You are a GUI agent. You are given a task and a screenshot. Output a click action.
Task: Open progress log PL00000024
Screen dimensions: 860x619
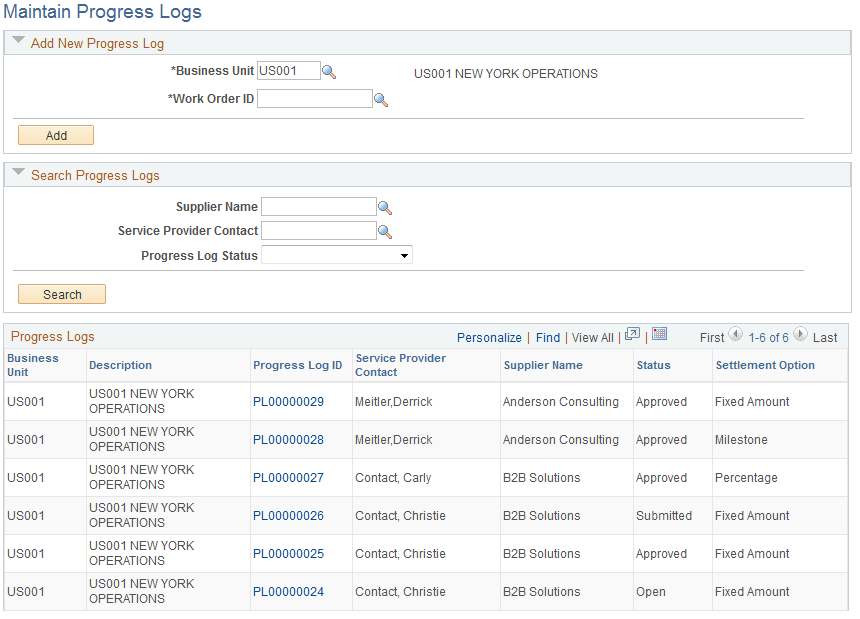[287, 591]
